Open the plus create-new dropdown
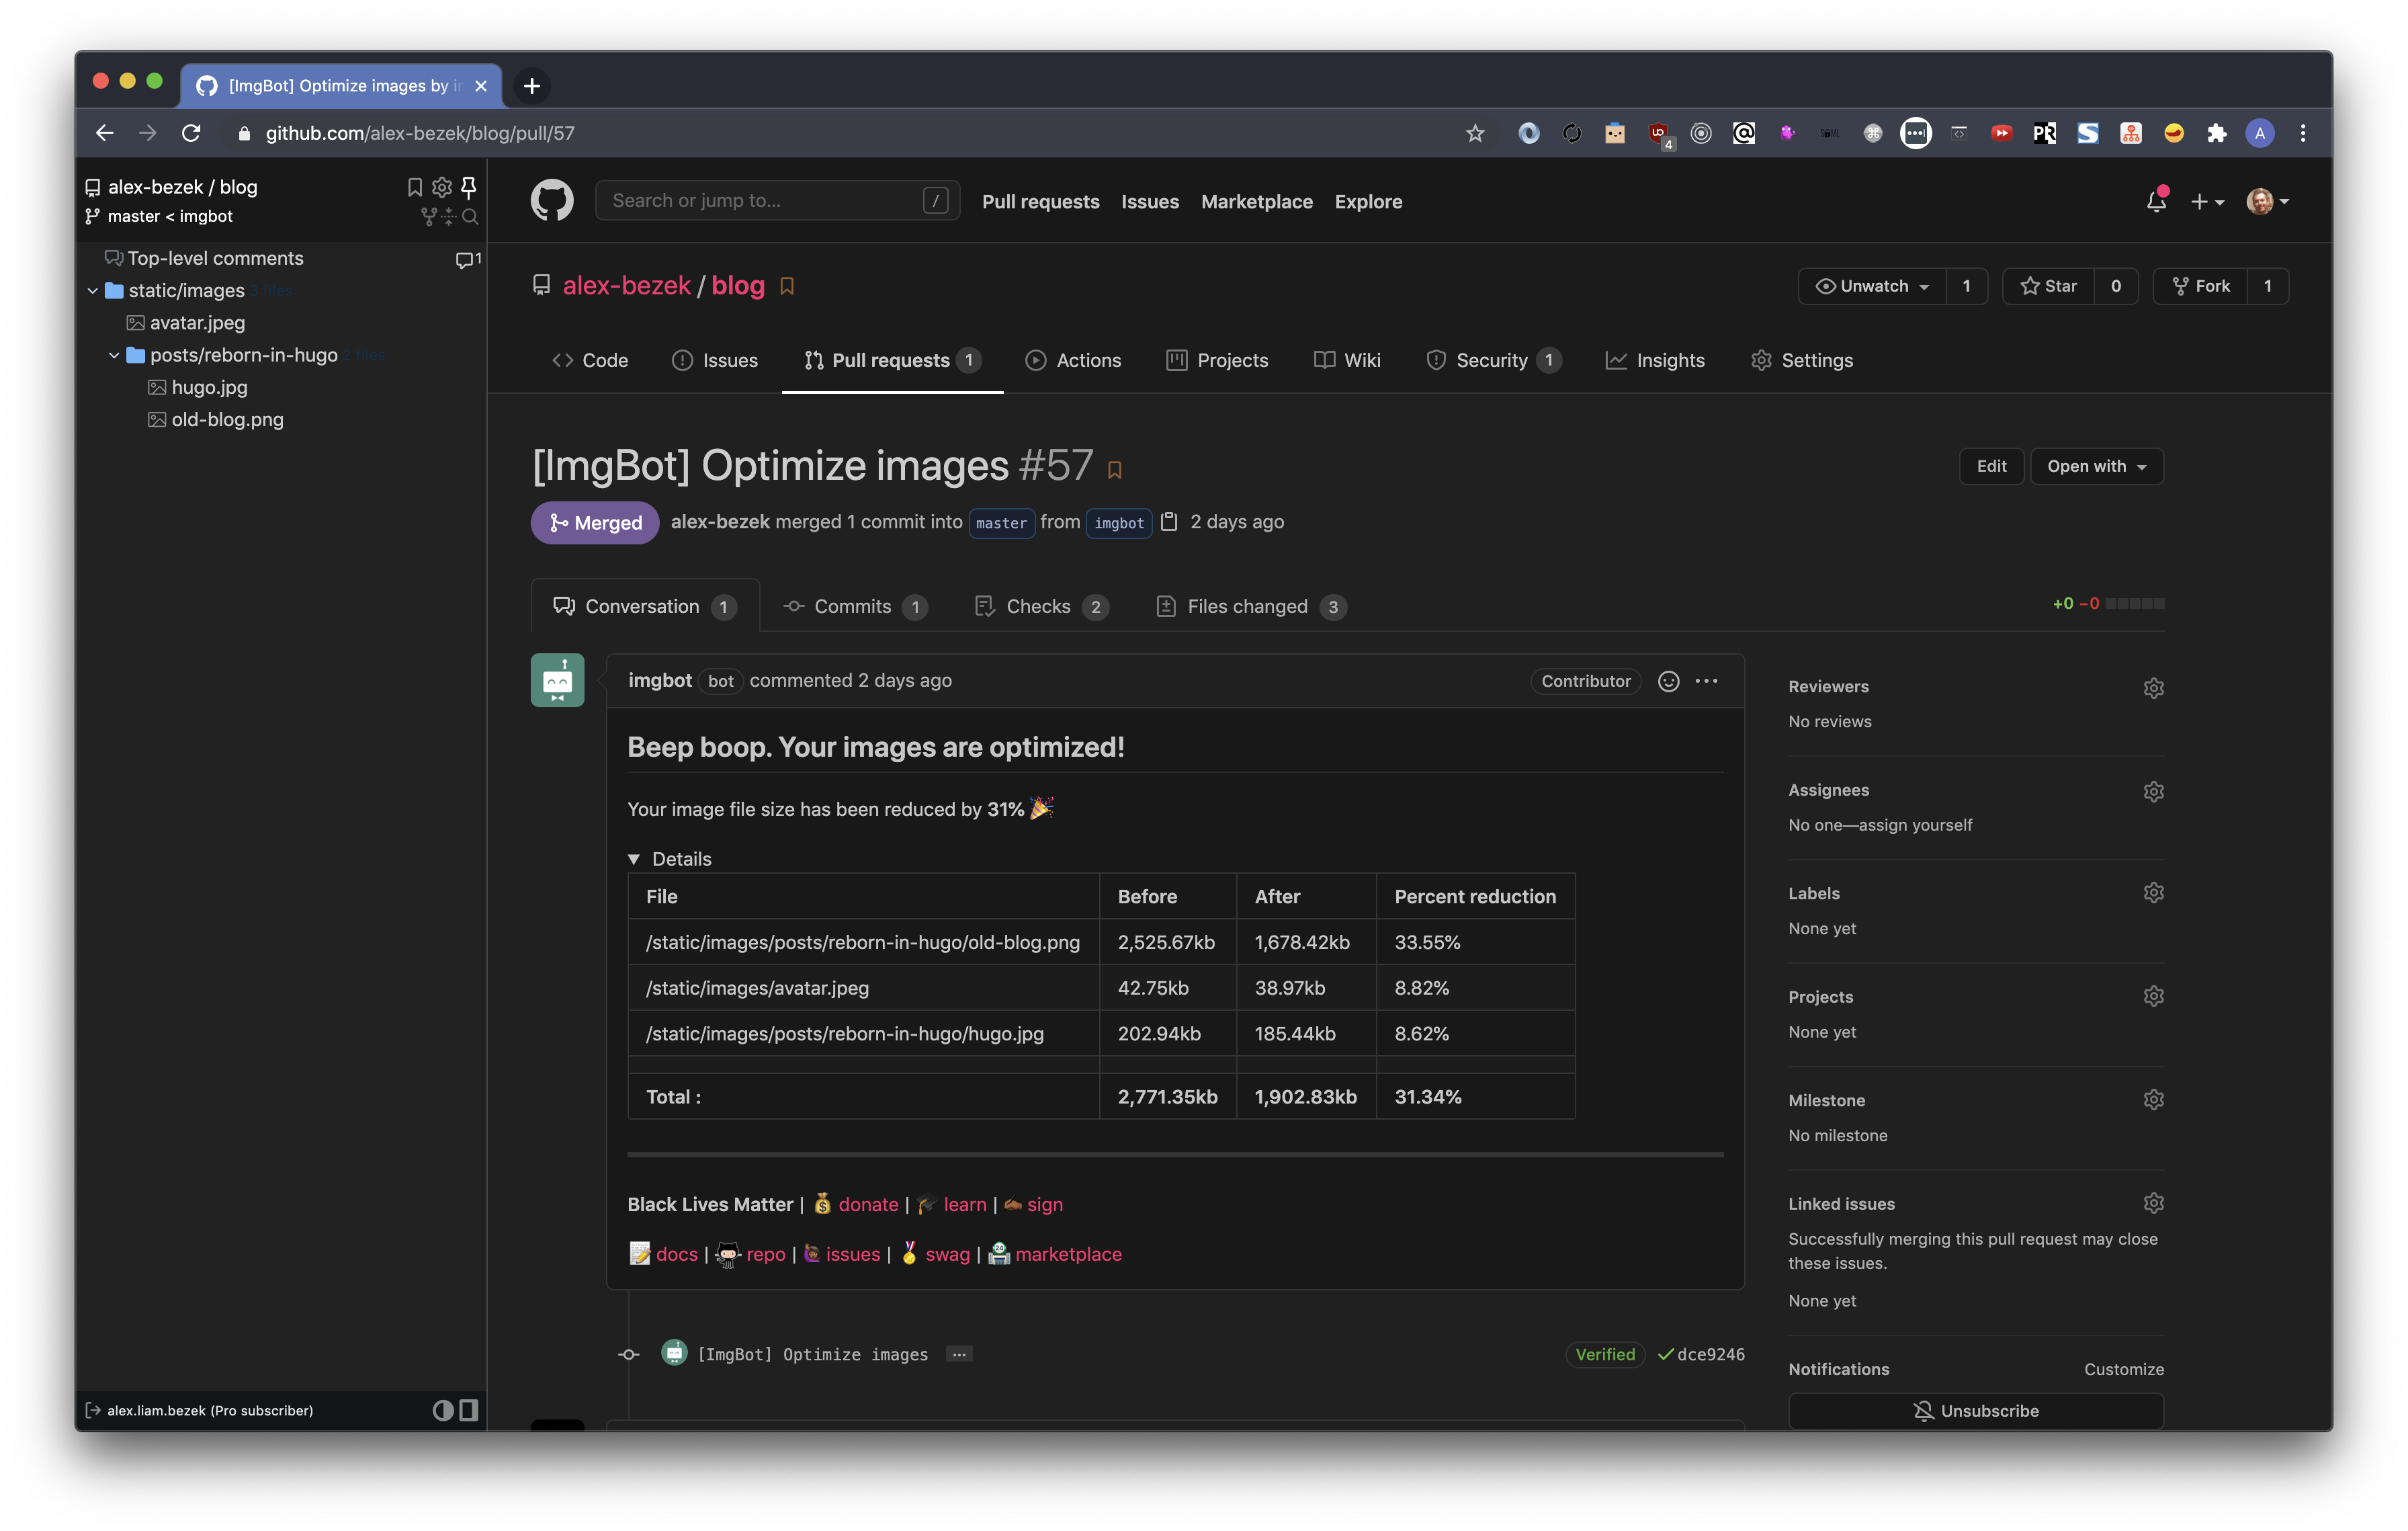This screenshot has width=2408, height=1531. tap(2207, 202)
